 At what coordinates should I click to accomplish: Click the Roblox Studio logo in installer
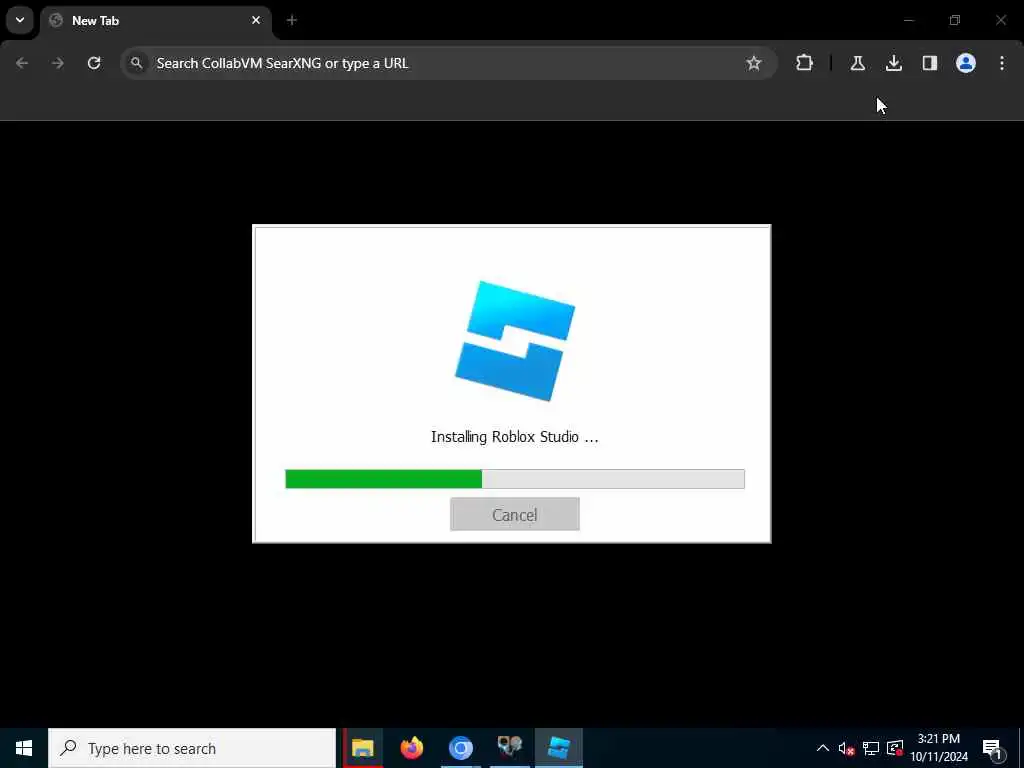coord(515,341)
